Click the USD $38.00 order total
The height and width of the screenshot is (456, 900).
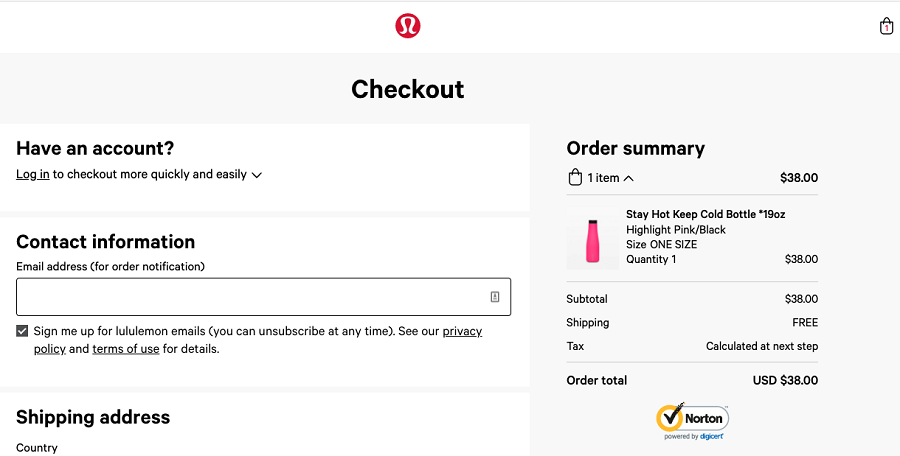pyautogui.click(x=785, y=380)
